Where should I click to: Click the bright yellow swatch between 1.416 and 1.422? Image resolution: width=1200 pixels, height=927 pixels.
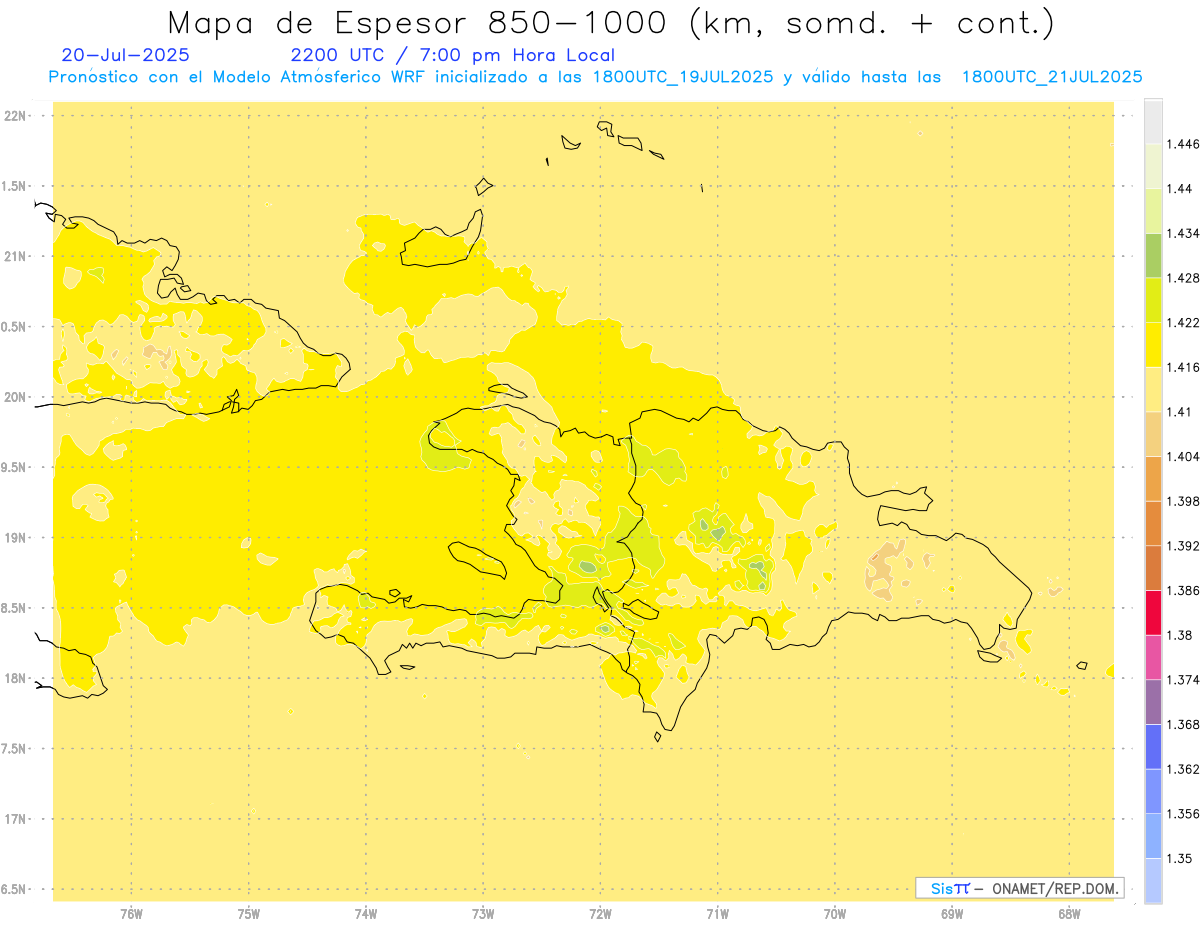(1153, 345)
